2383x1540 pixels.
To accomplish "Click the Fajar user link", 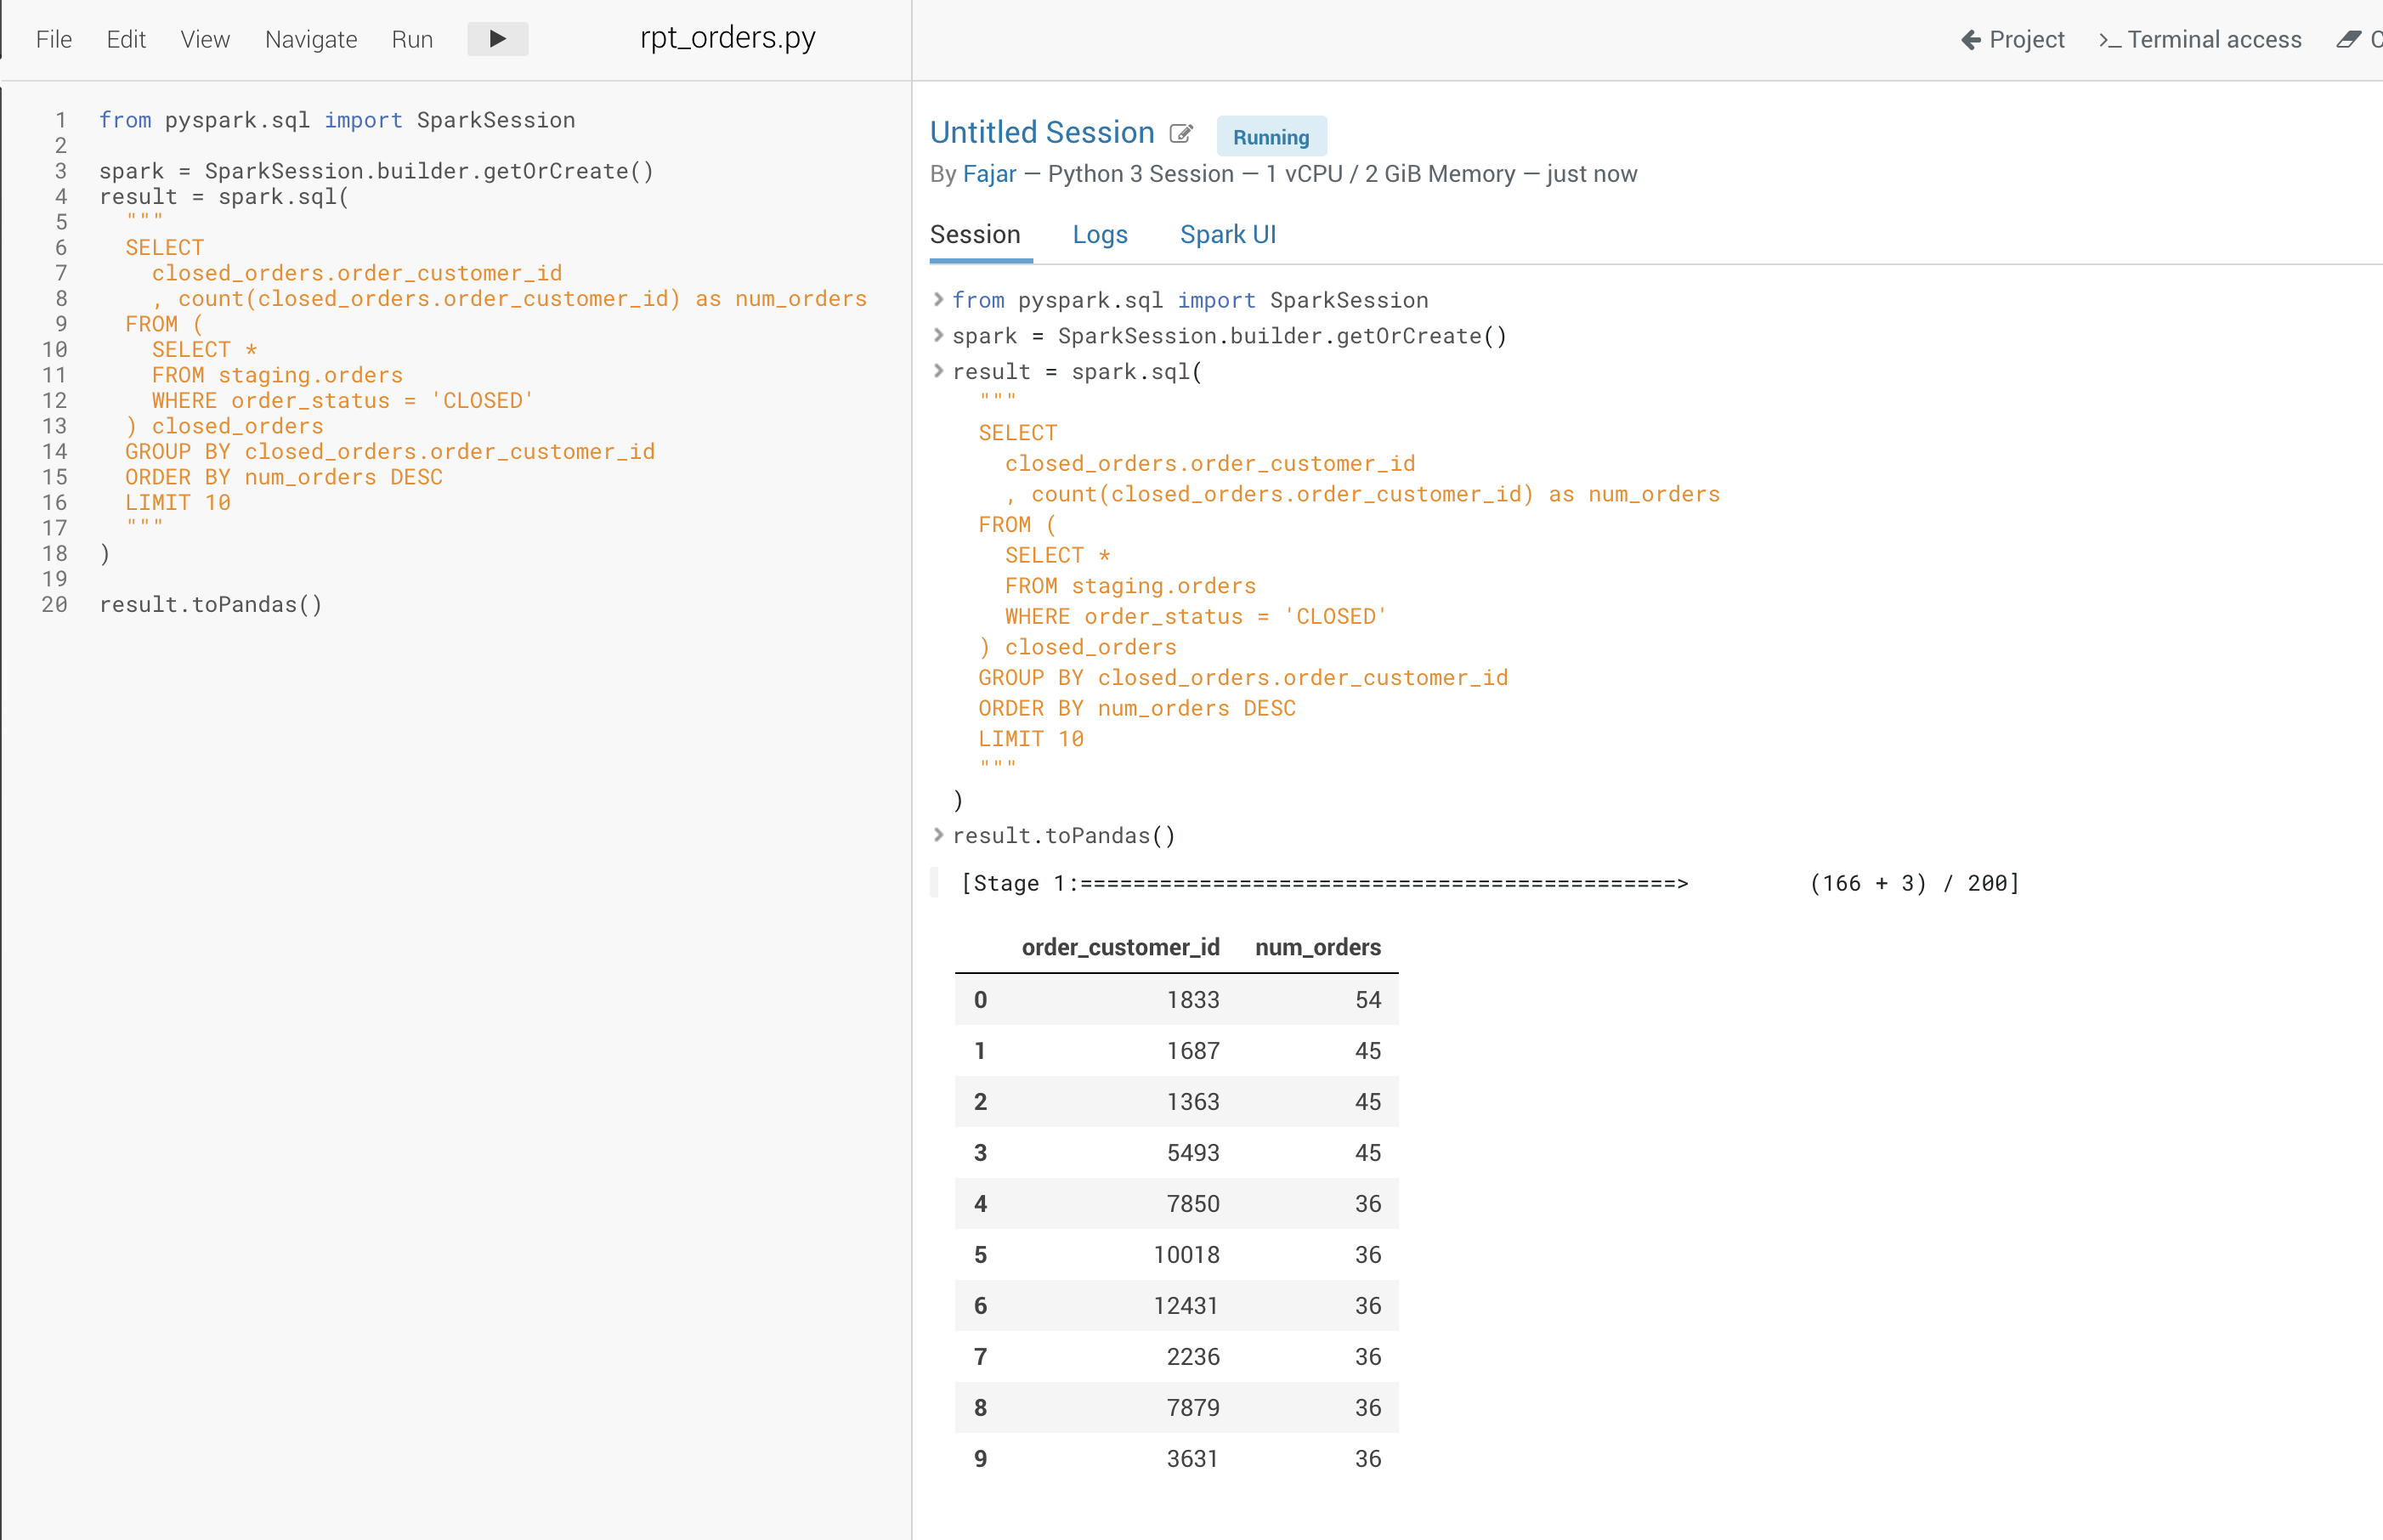I will pos(989,174).
